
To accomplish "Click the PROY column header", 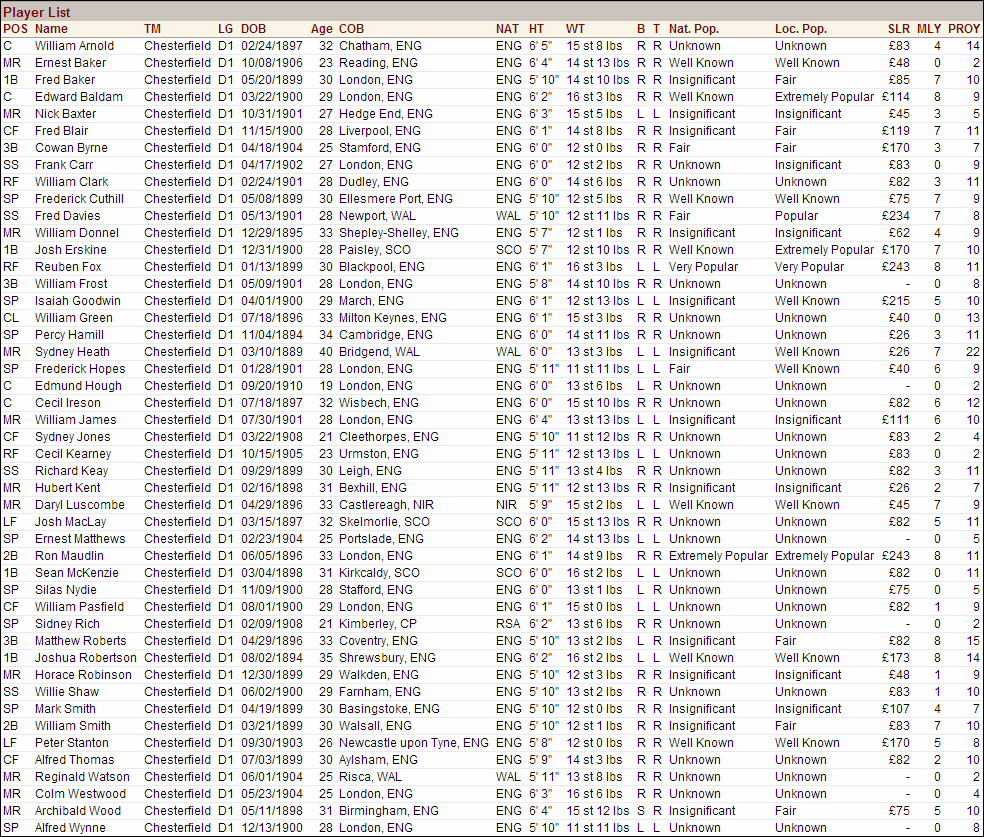I will 963,29.
